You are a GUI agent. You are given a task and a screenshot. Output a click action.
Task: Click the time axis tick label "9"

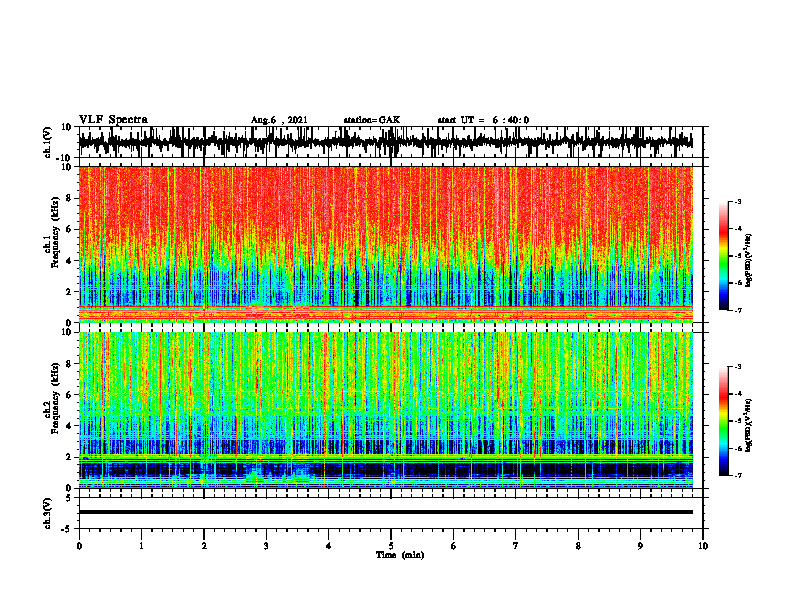click(640, 546)
